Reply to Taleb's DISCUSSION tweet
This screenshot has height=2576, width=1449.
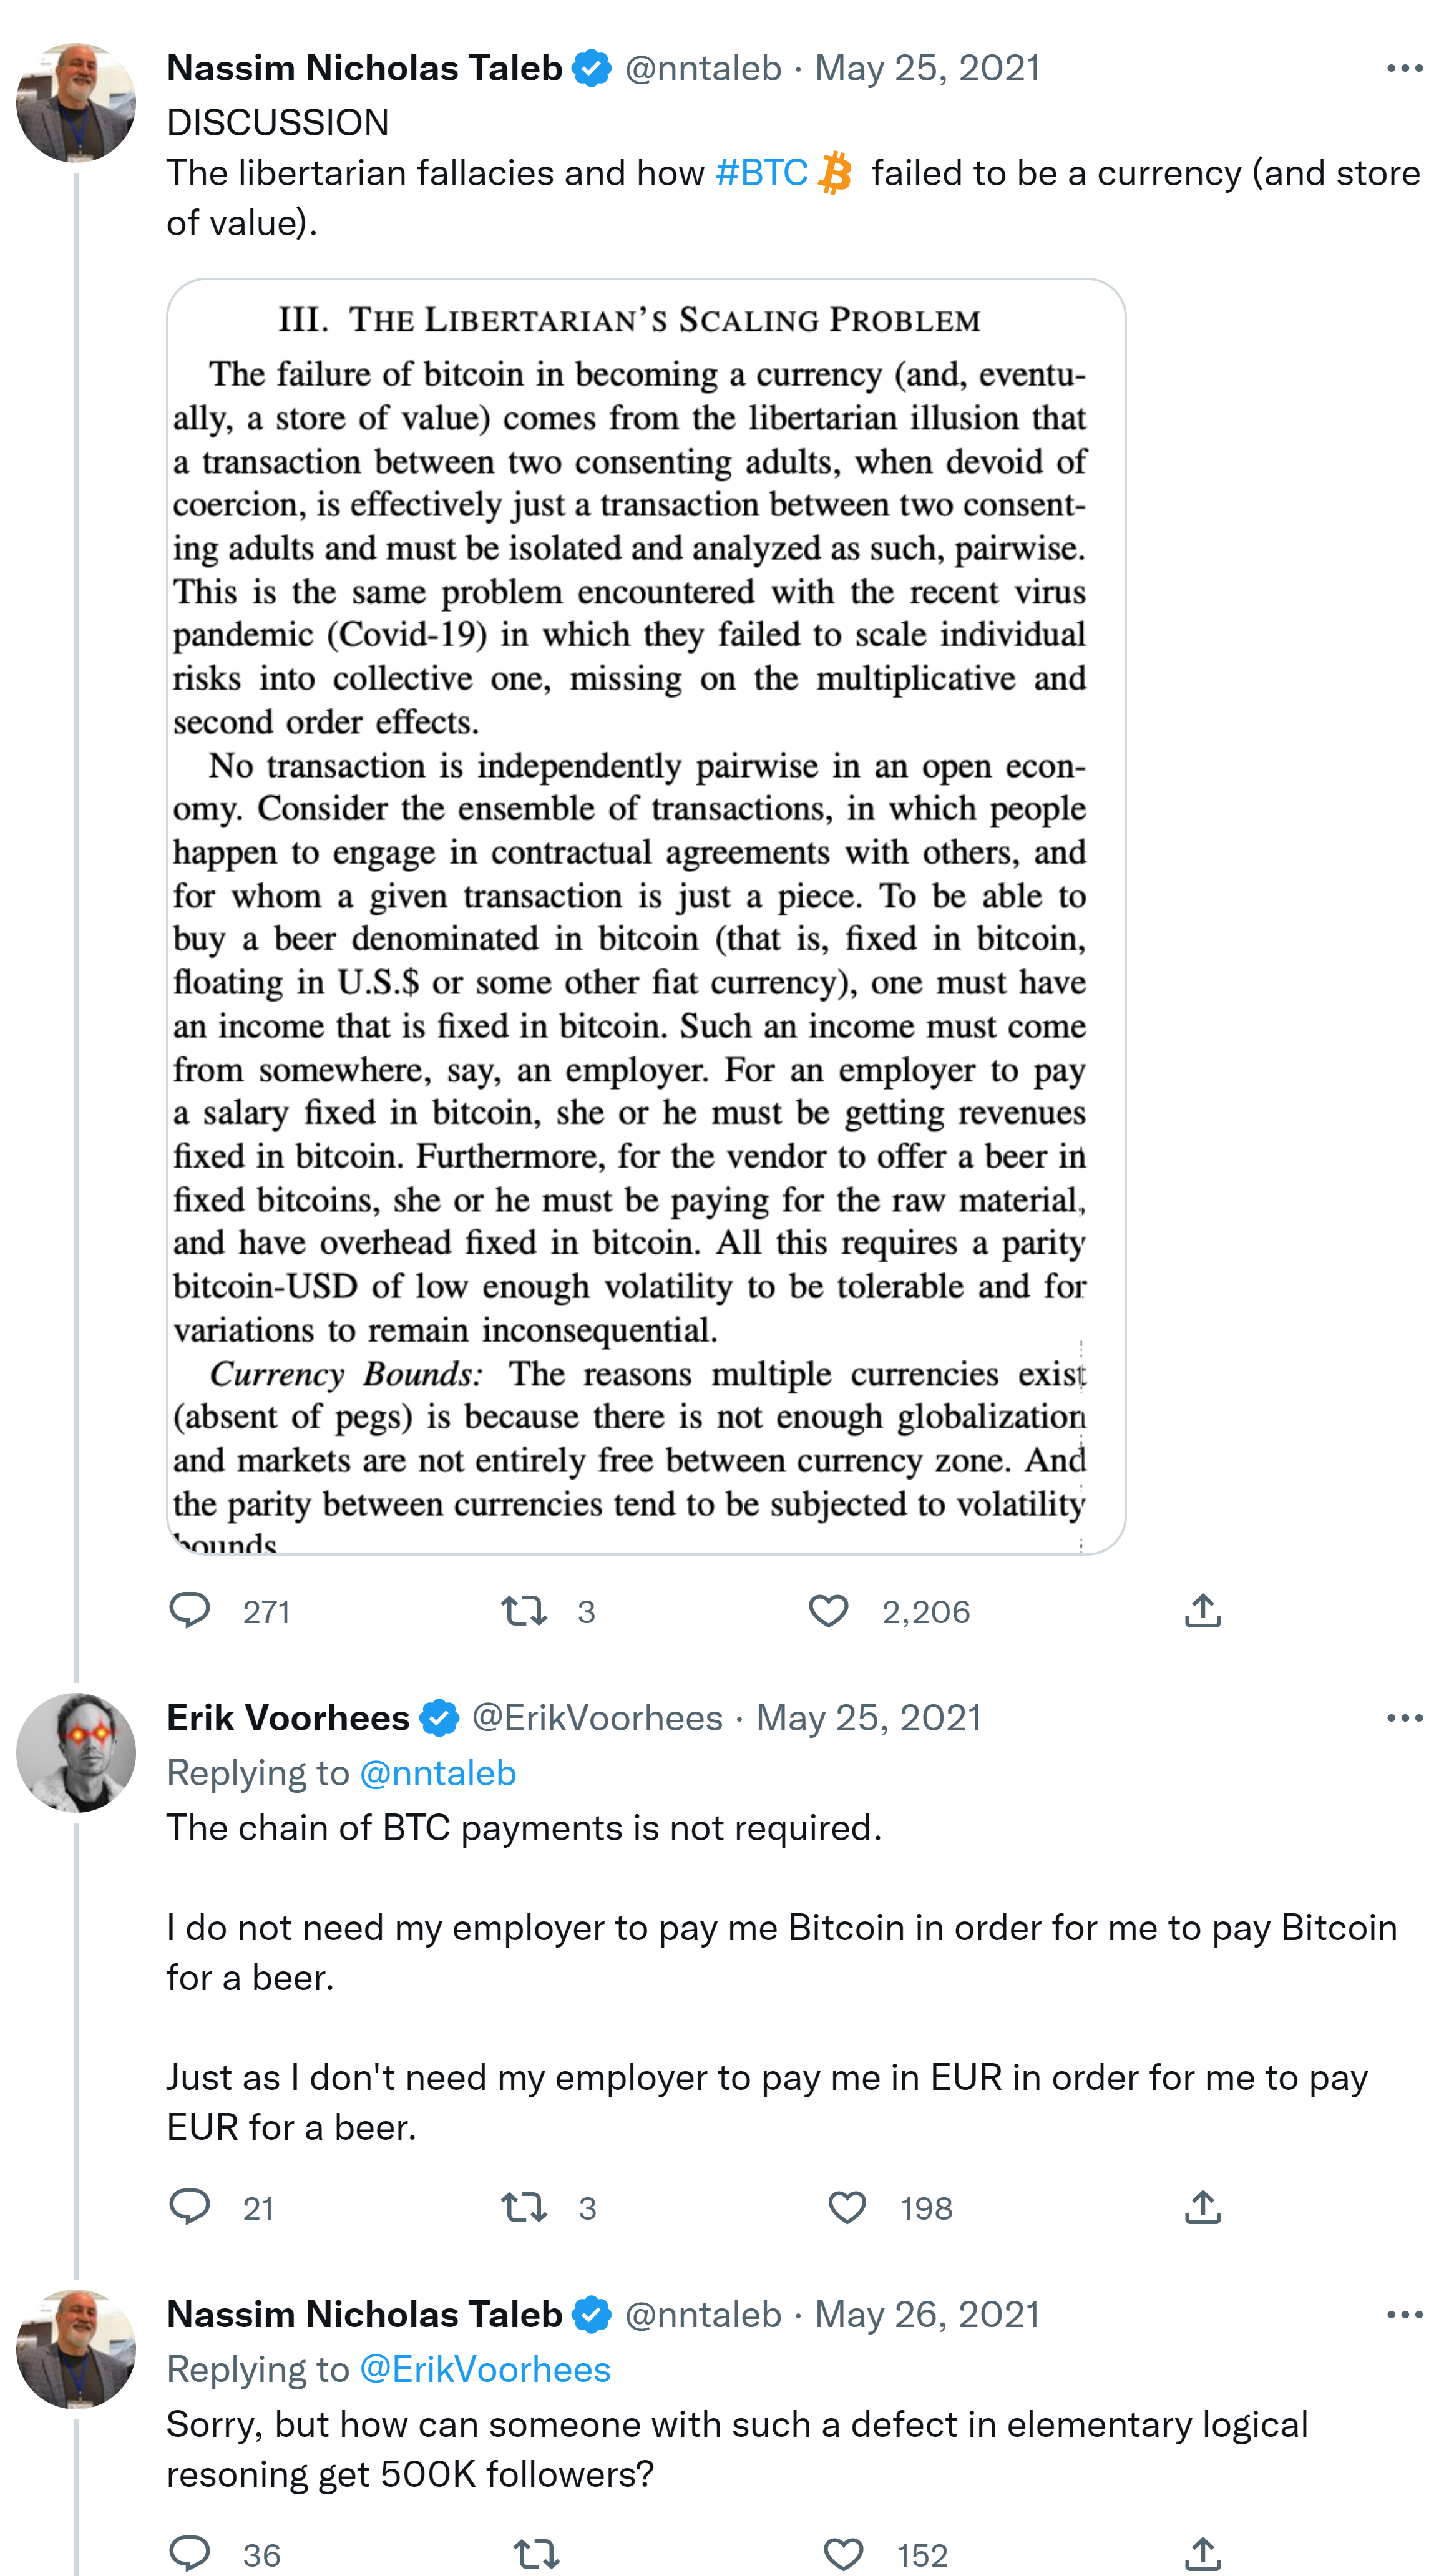(189, 1610)
